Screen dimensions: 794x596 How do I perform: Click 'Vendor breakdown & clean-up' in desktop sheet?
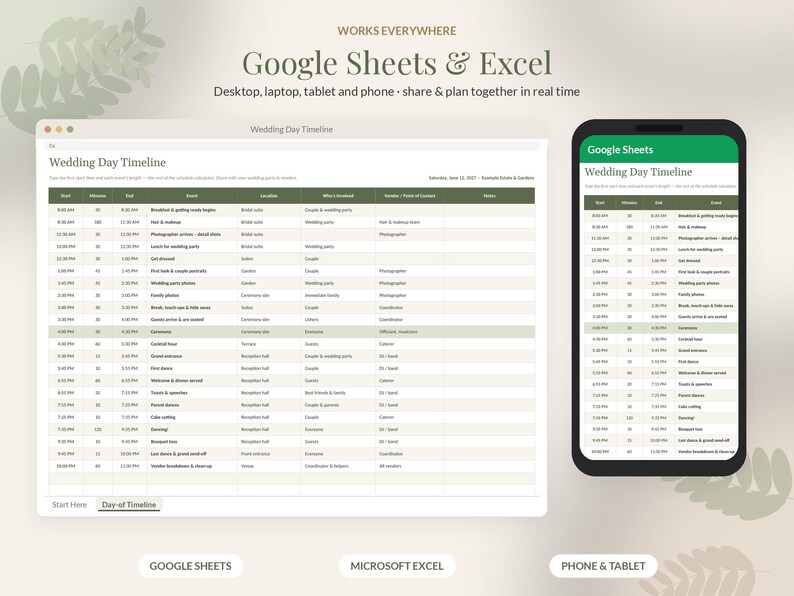(181, 466)
